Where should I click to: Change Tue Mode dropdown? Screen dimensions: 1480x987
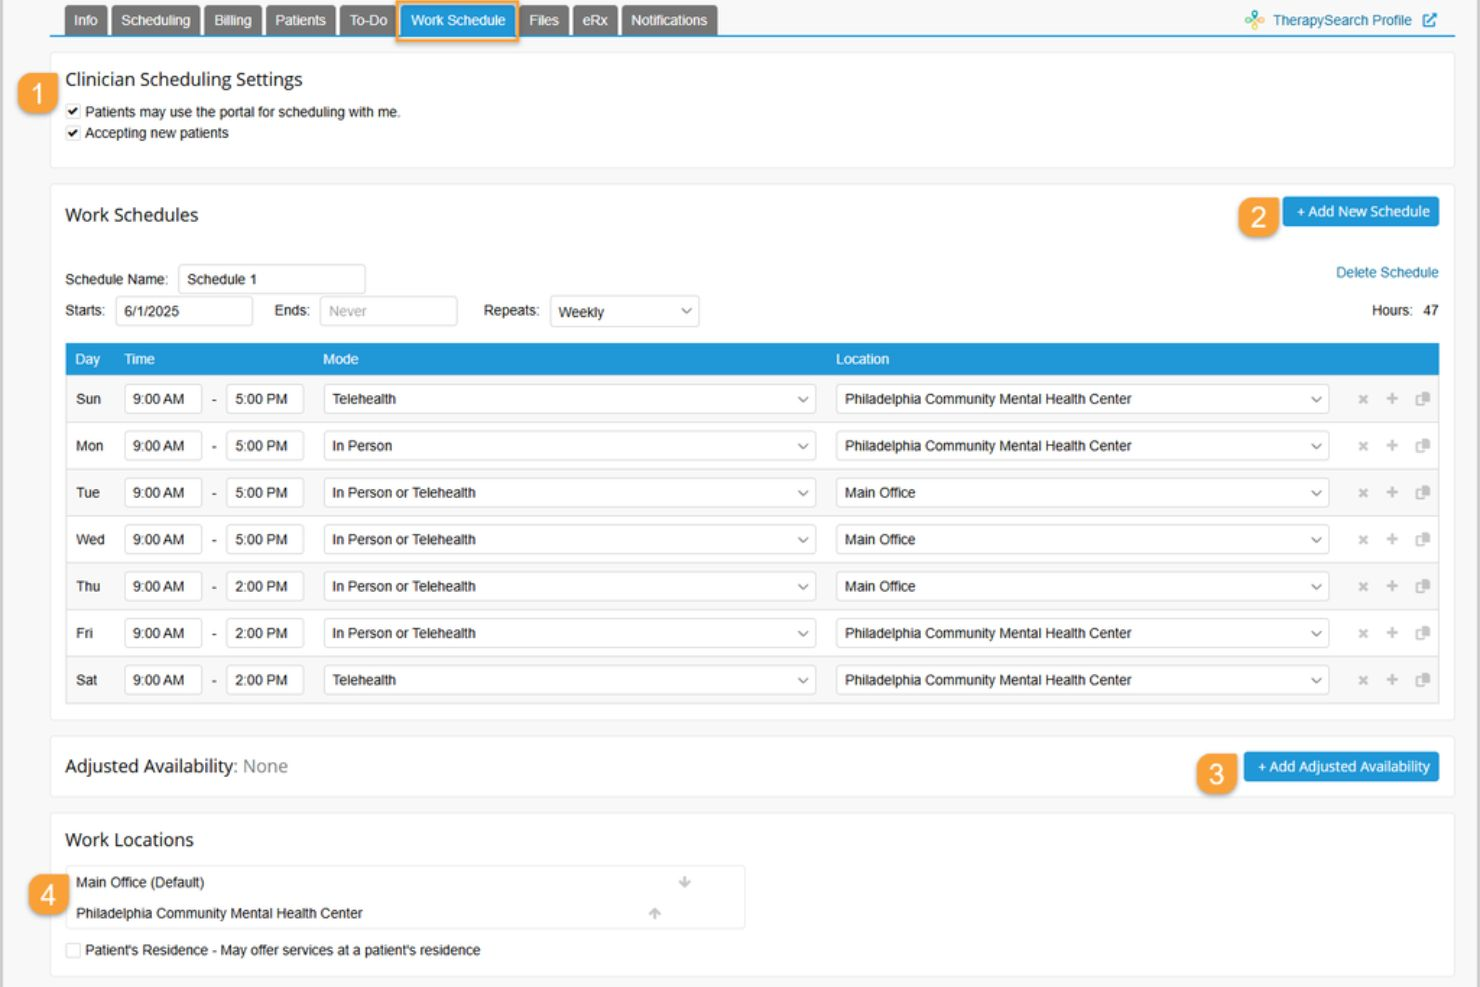pyautogui.click(x=569, y=493)
